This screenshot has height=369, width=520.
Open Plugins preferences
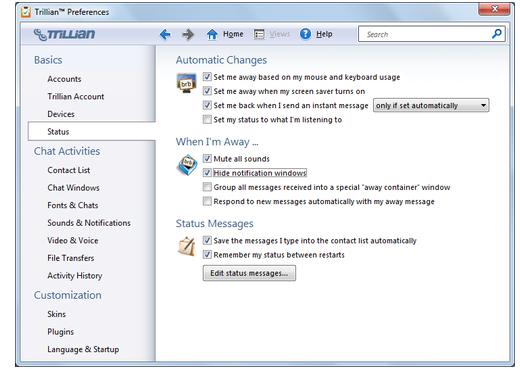point(61,332)
